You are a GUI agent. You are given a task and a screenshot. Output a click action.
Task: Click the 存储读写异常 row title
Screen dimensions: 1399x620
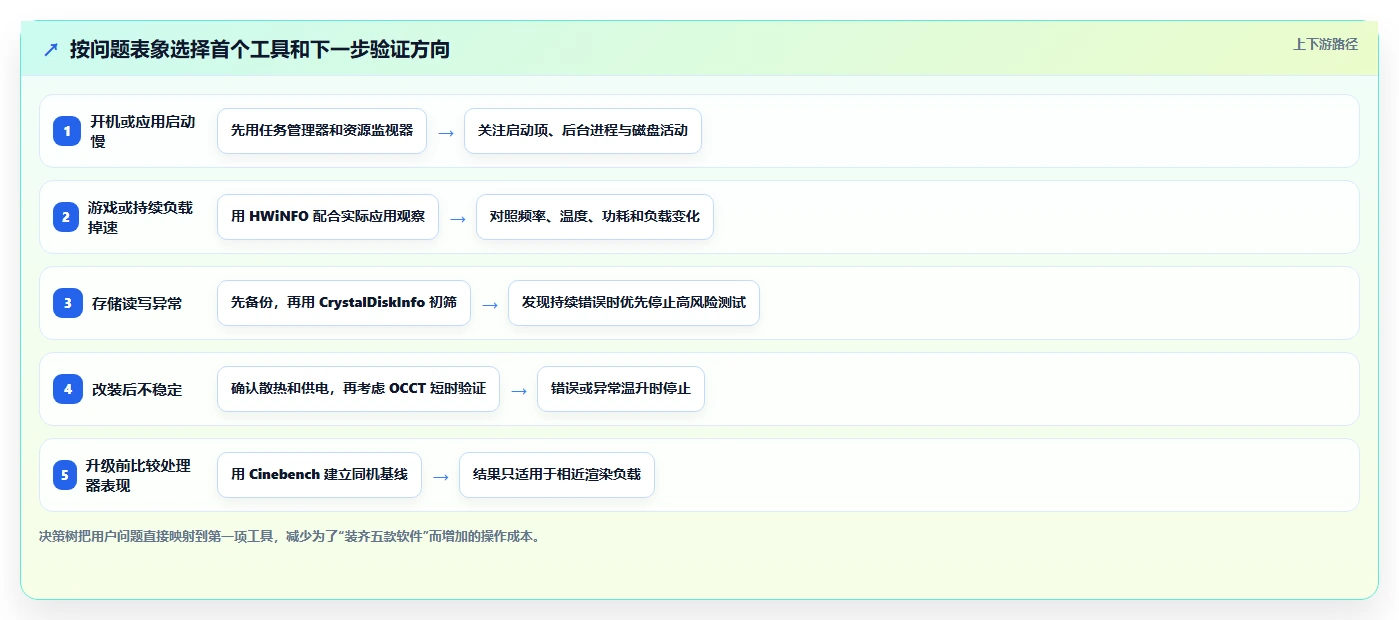[x=137, y=303]
